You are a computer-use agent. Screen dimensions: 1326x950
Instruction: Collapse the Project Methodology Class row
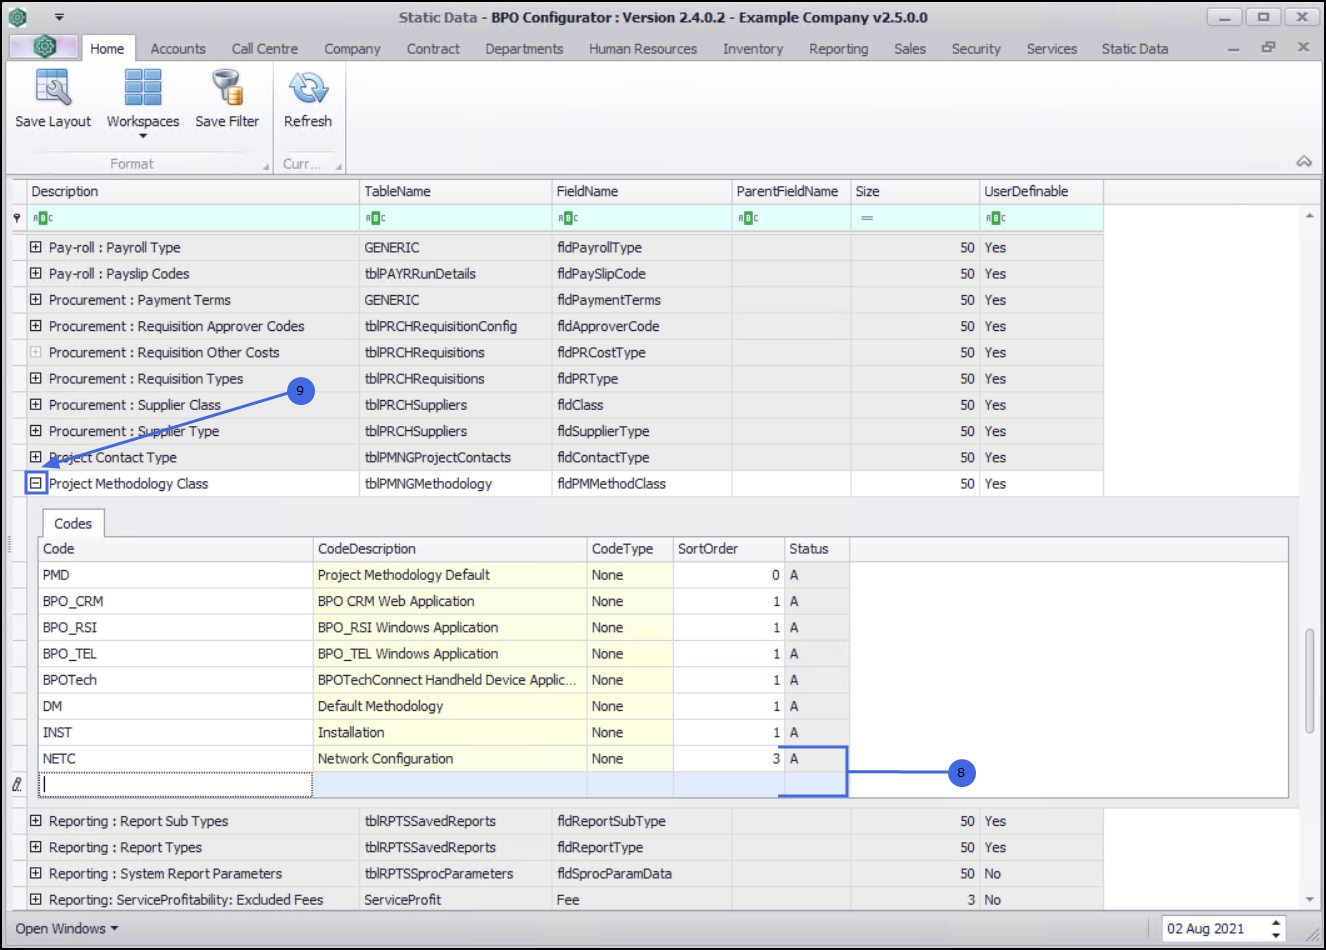36,483
